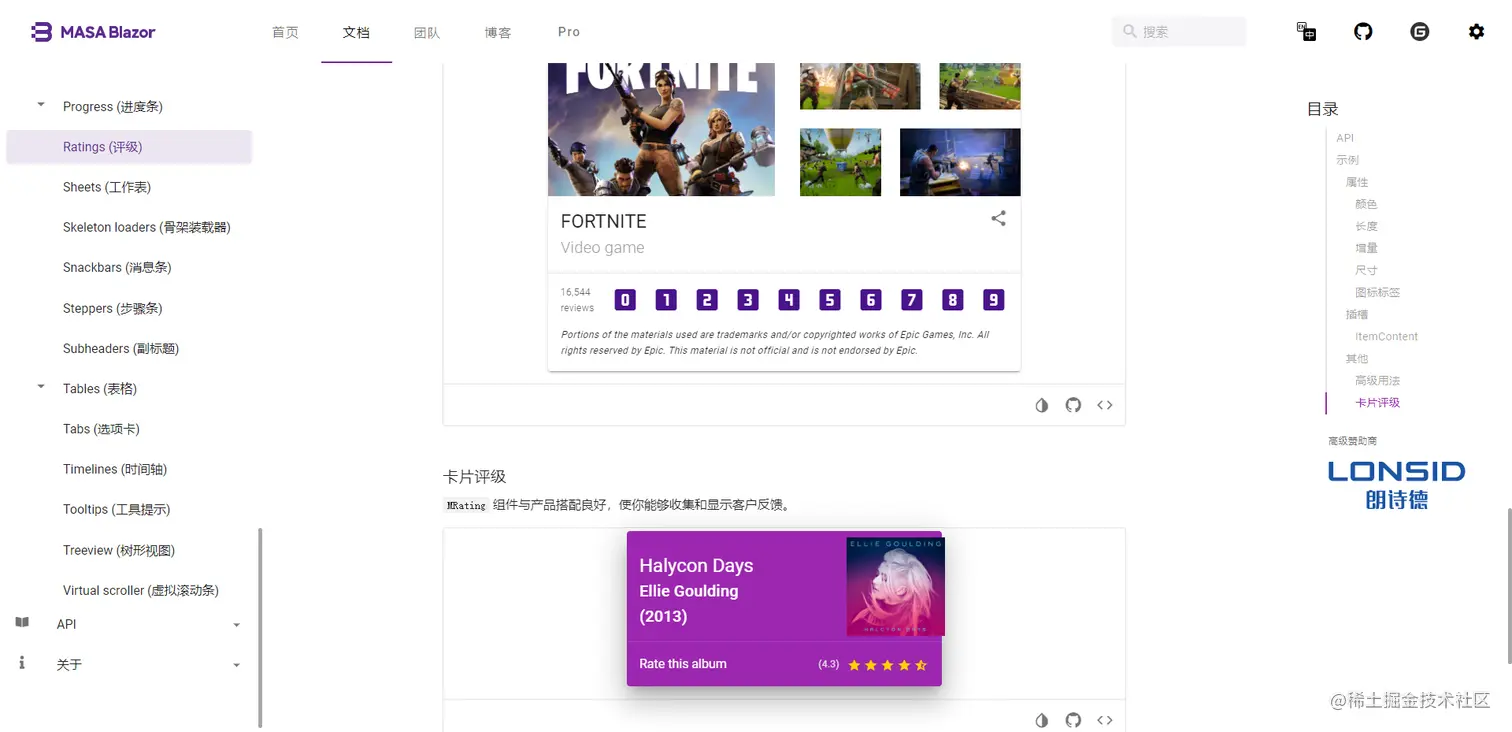Click the FORTNITE main cover image

pos(661,129)
